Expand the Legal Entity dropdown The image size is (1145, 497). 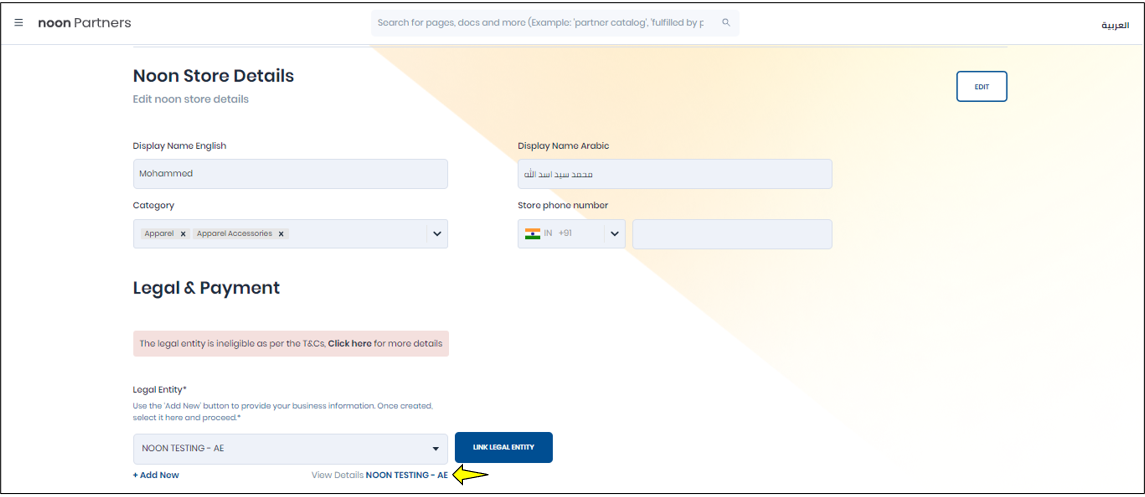click(435, 449)
